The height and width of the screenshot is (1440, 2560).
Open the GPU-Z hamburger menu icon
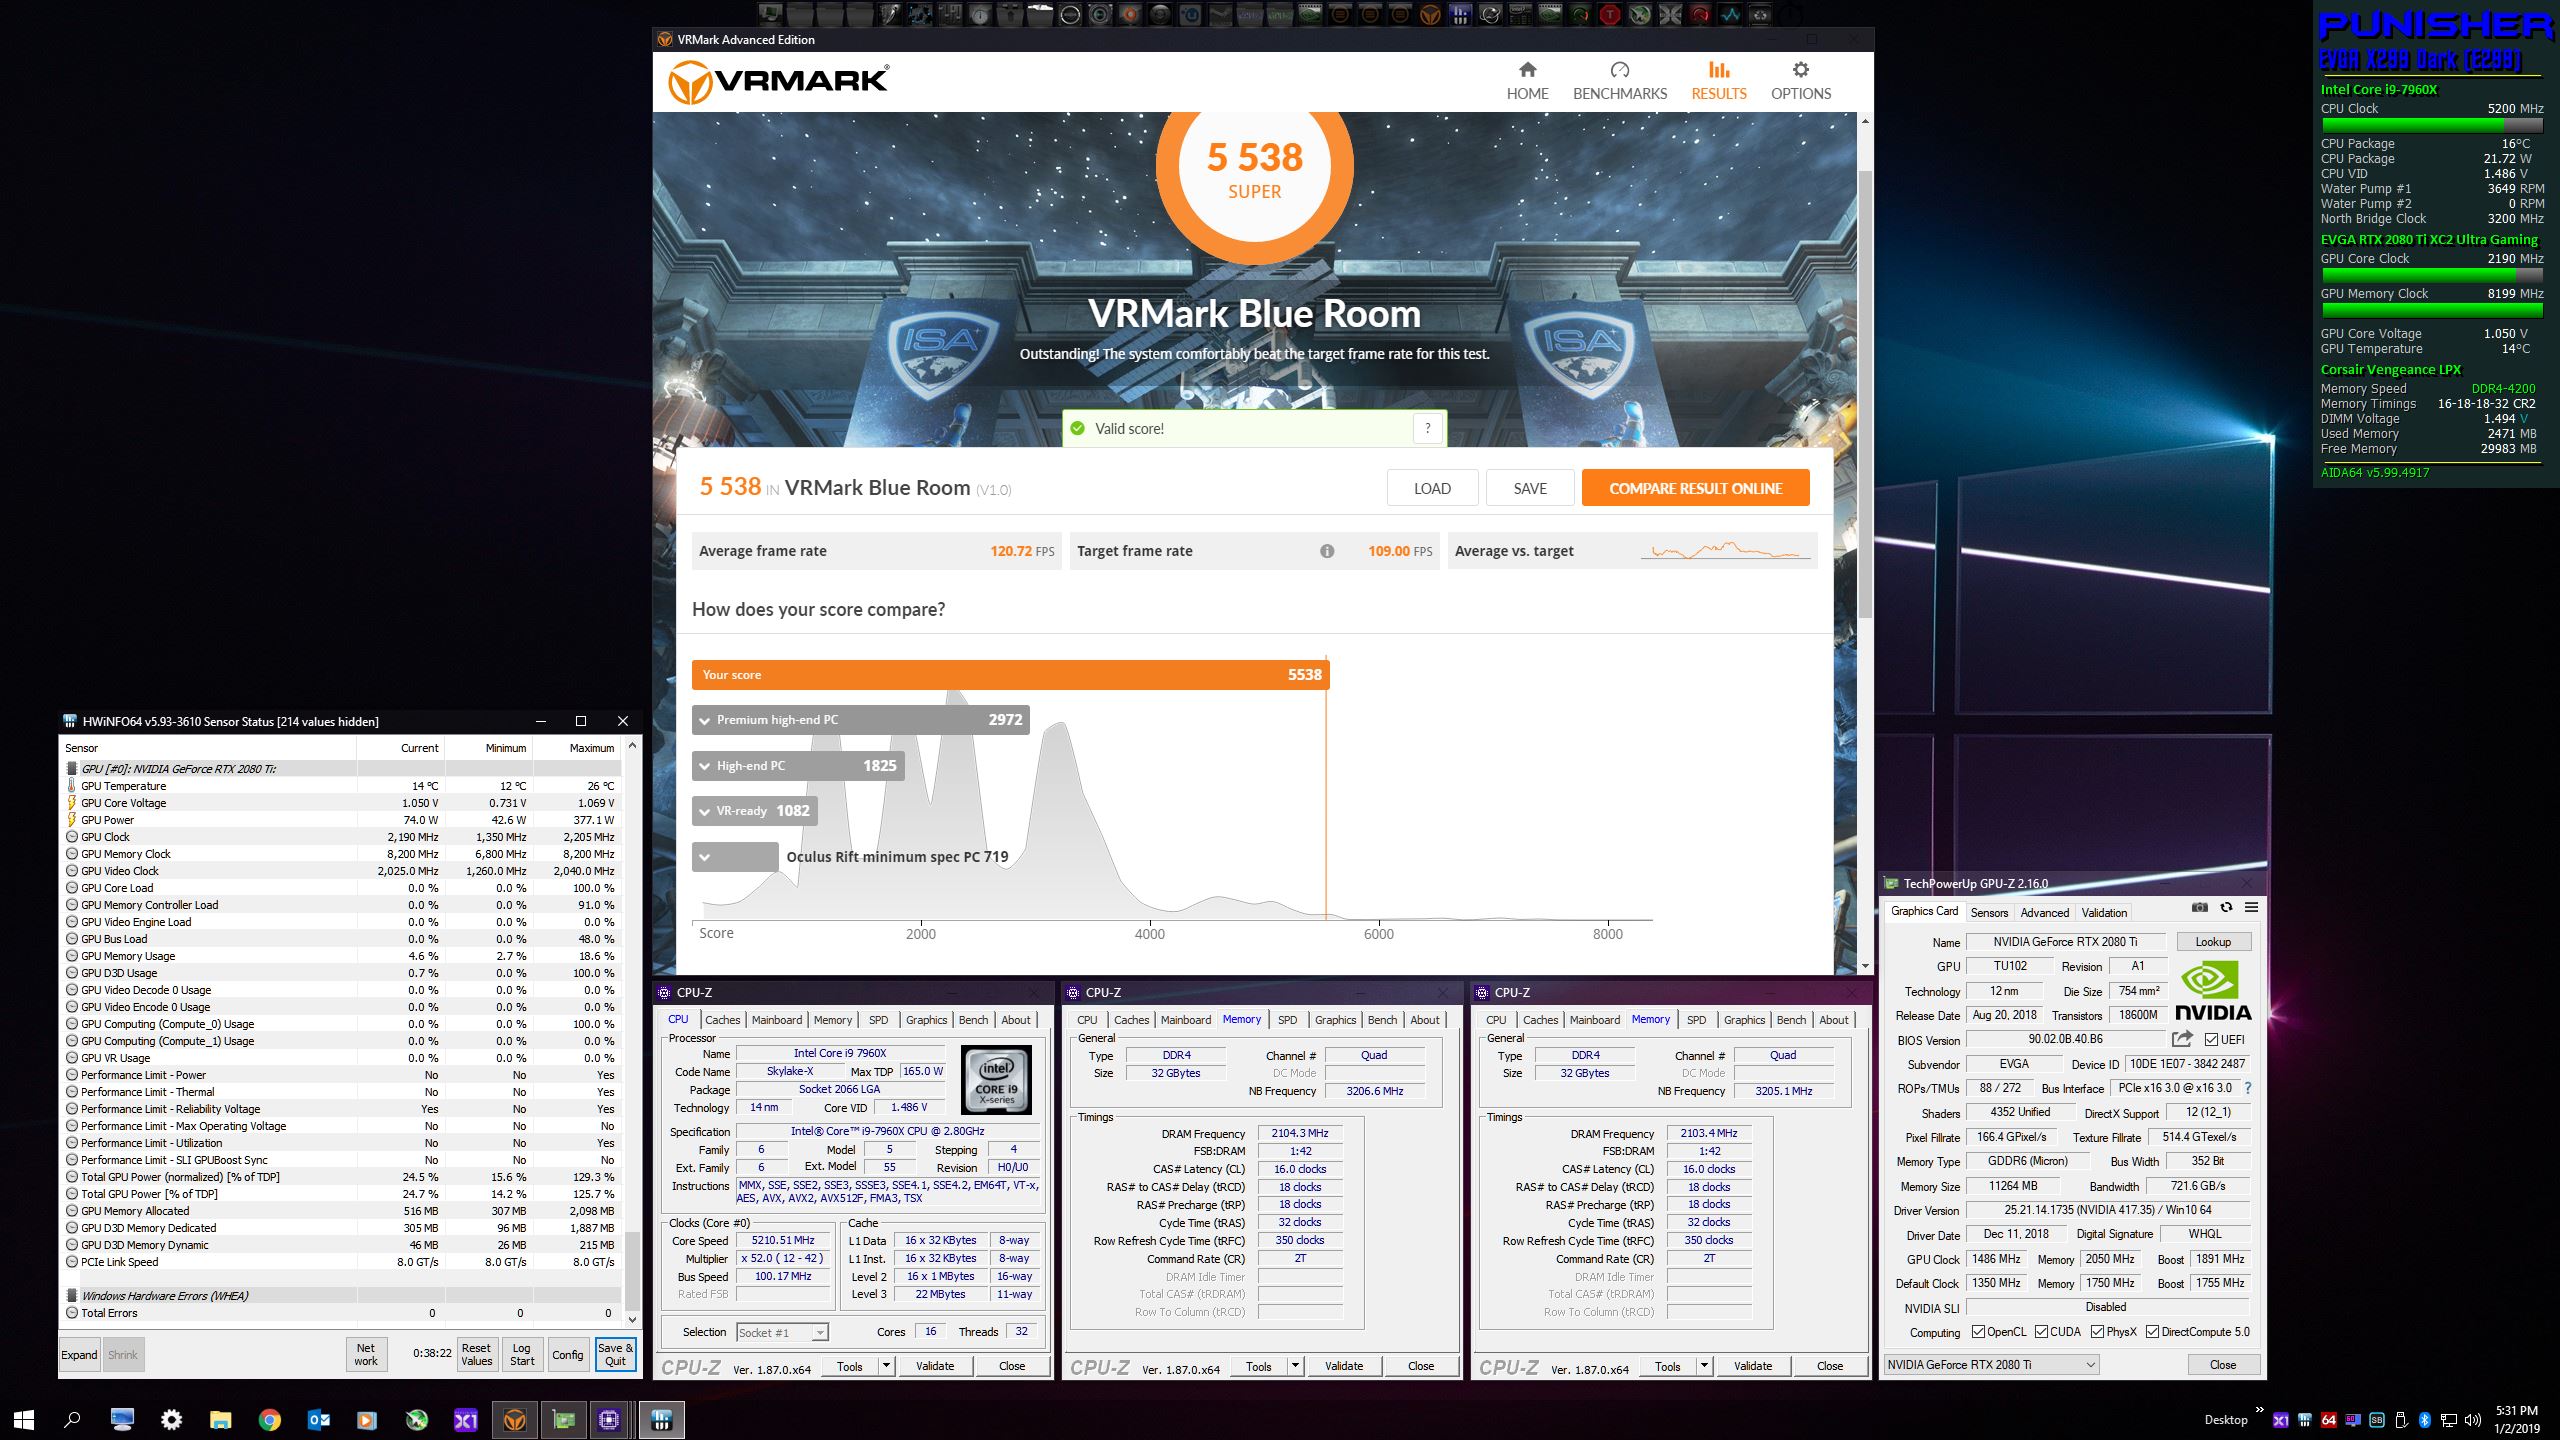2252,908
